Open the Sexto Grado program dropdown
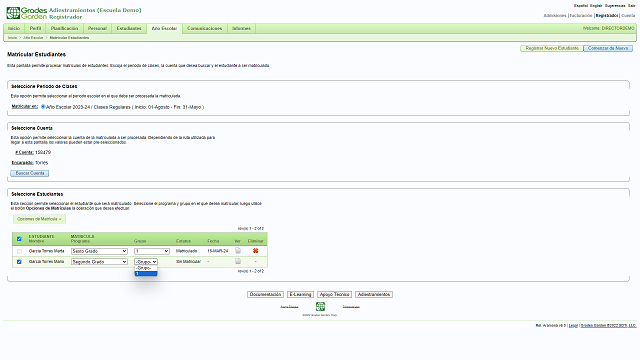Screen dimensions: 640x360 99,251
